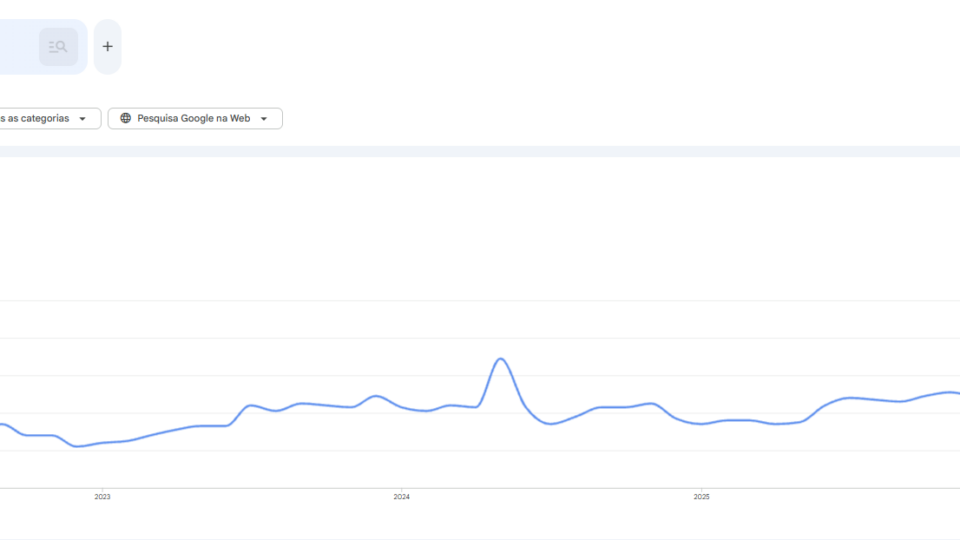Click the trend line's far right end
The image size is (960, 540).
point(956,393)
